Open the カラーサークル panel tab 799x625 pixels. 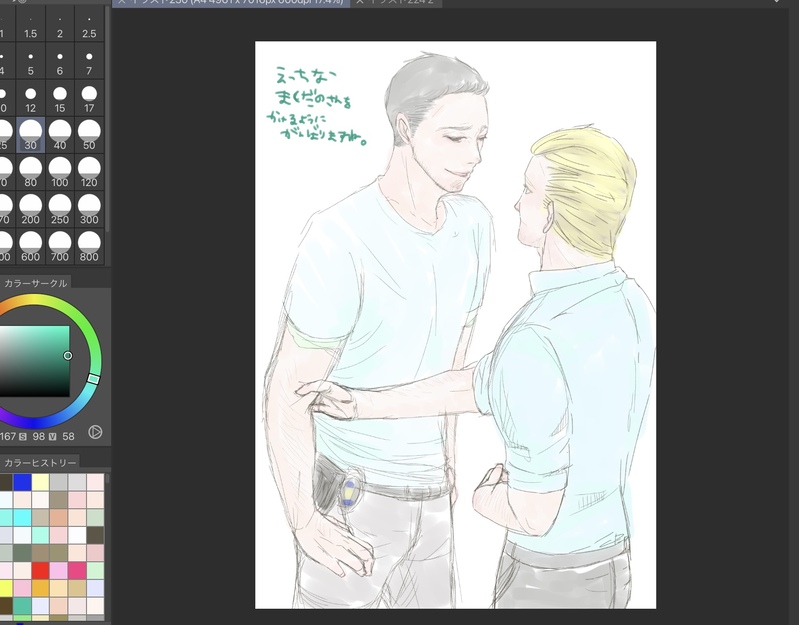35,283
